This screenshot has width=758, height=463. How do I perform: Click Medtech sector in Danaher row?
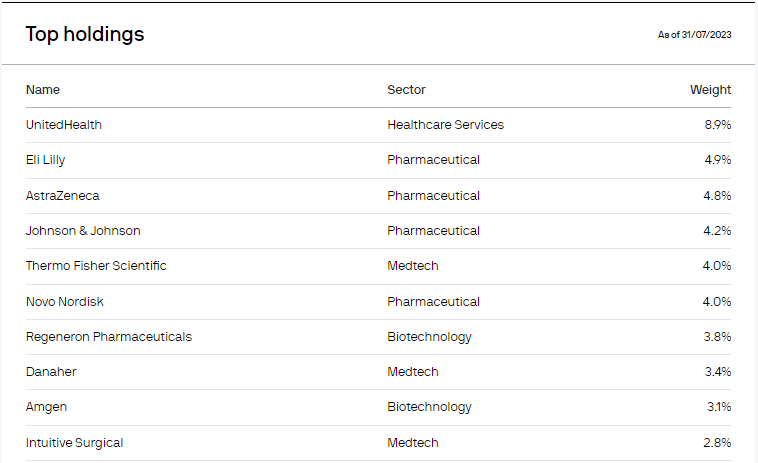[x=412, y=372]
